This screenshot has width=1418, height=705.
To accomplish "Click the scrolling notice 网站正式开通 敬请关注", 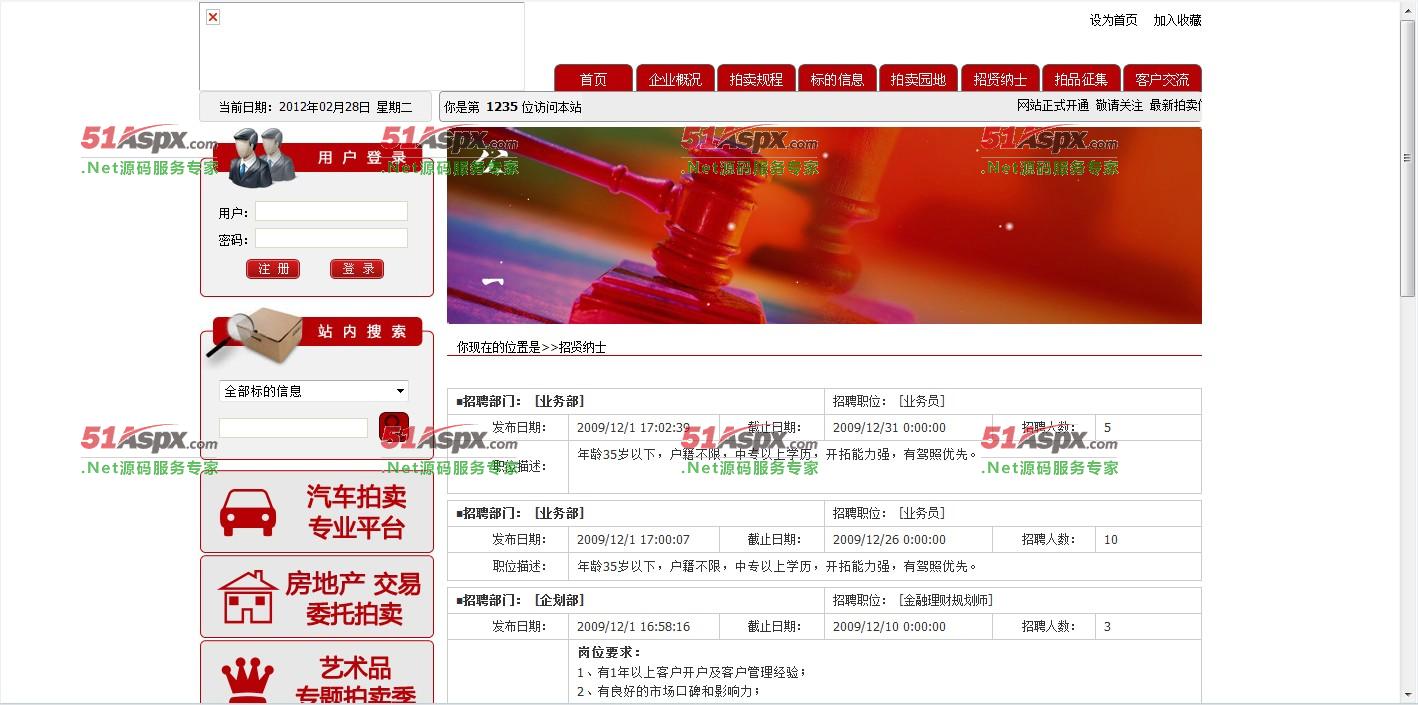I will (x=1080, y=105).
